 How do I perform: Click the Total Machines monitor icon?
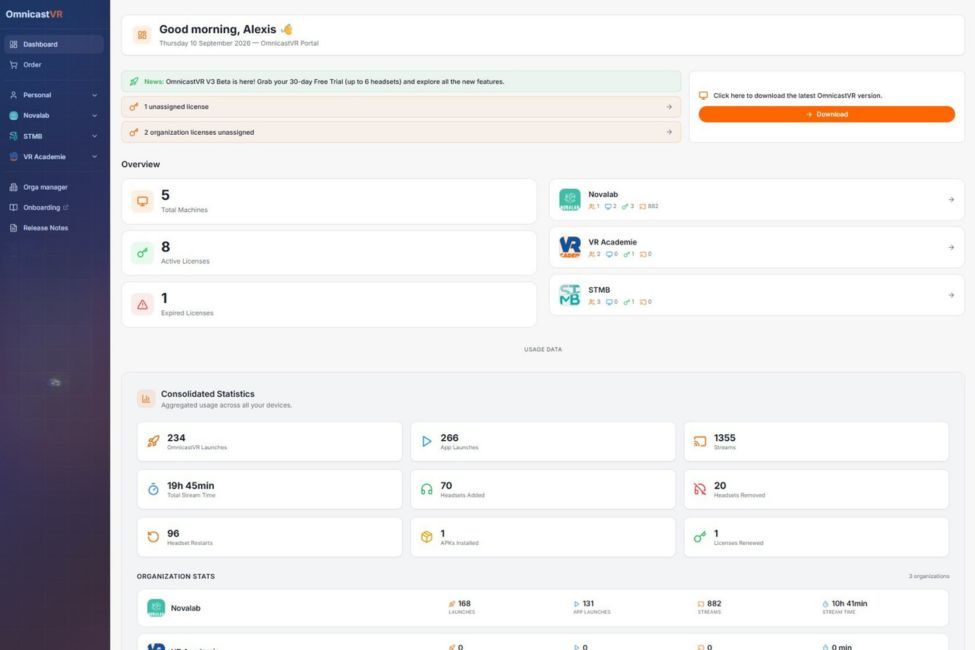click(142, 202)
